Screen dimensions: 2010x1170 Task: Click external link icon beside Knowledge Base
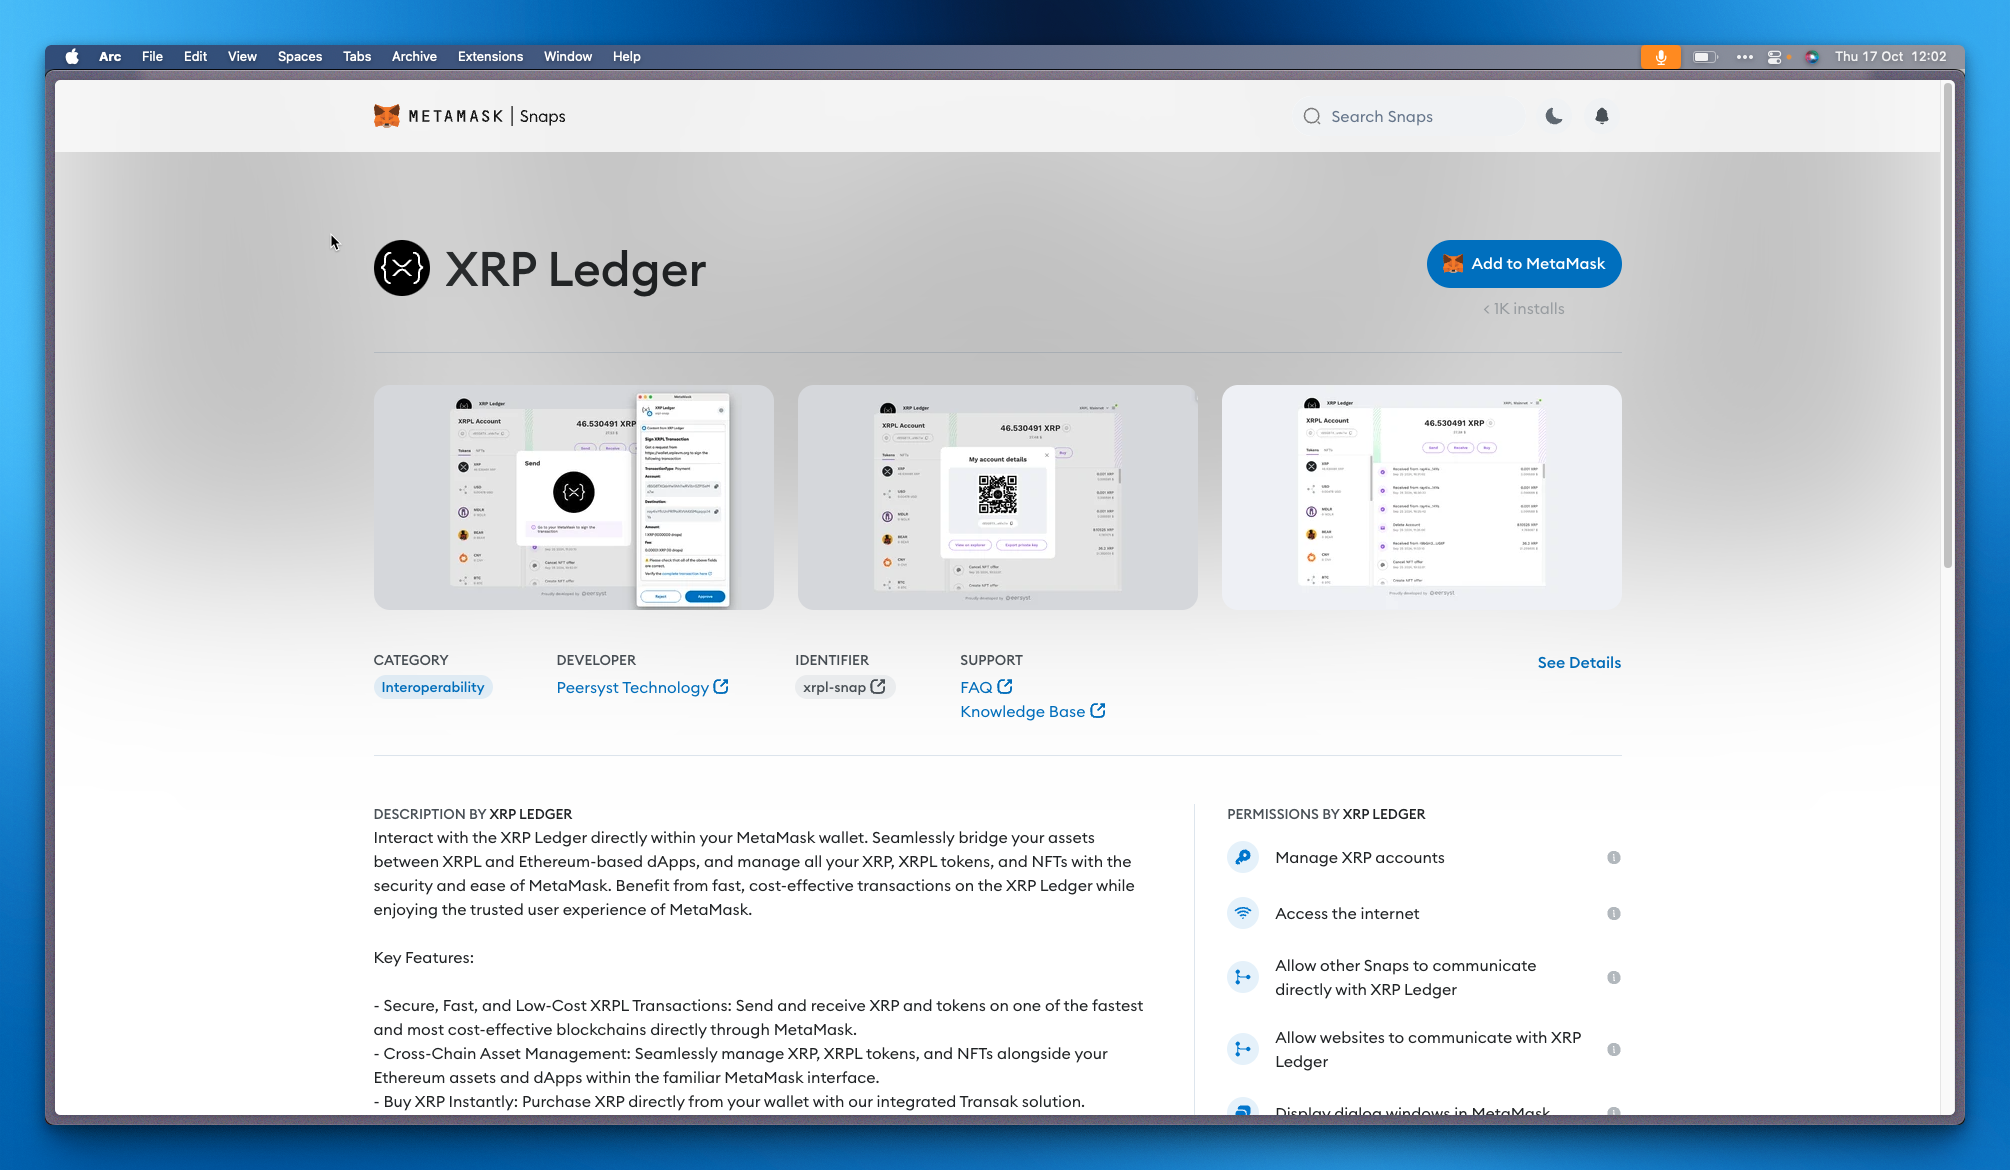[1098, 710]
